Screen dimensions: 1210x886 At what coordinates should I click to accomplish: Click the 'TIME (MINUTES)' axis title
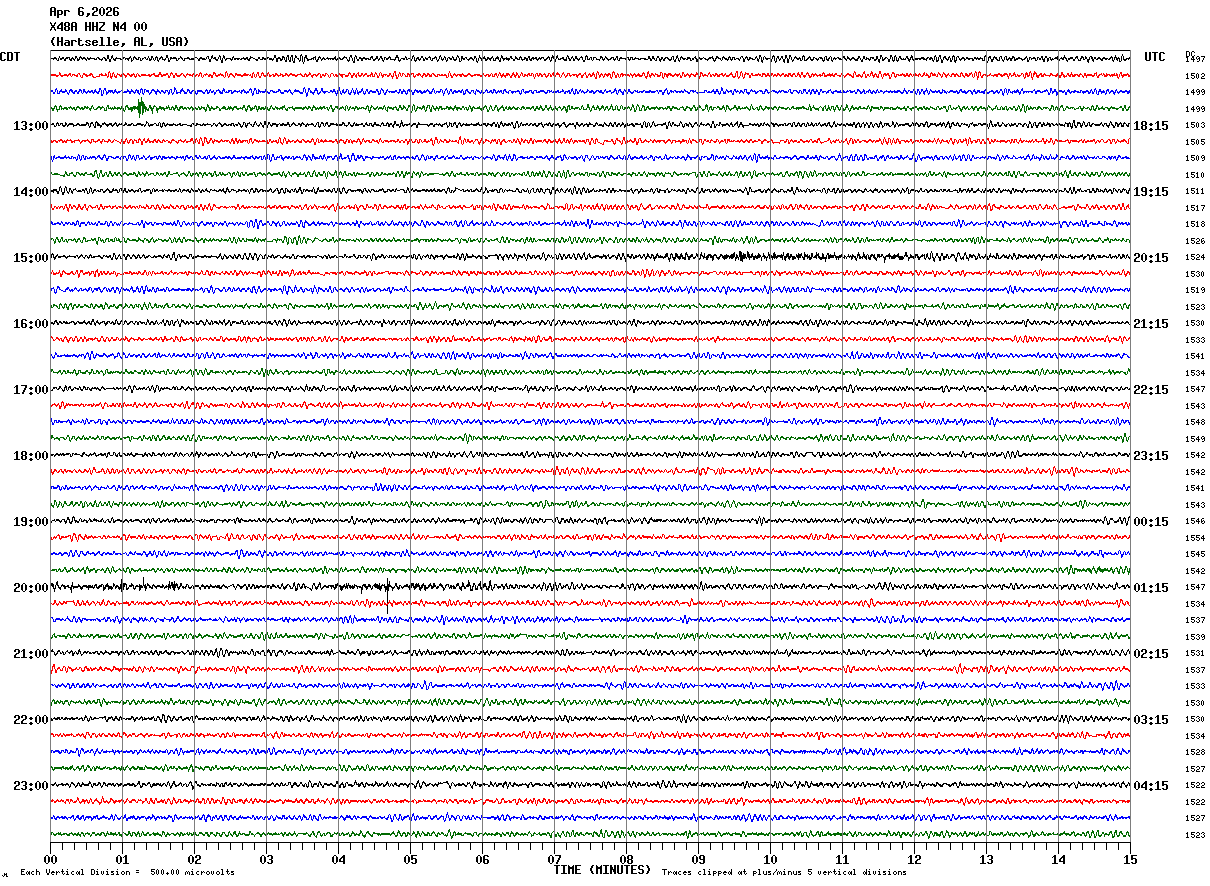click(x=602, y=870)
